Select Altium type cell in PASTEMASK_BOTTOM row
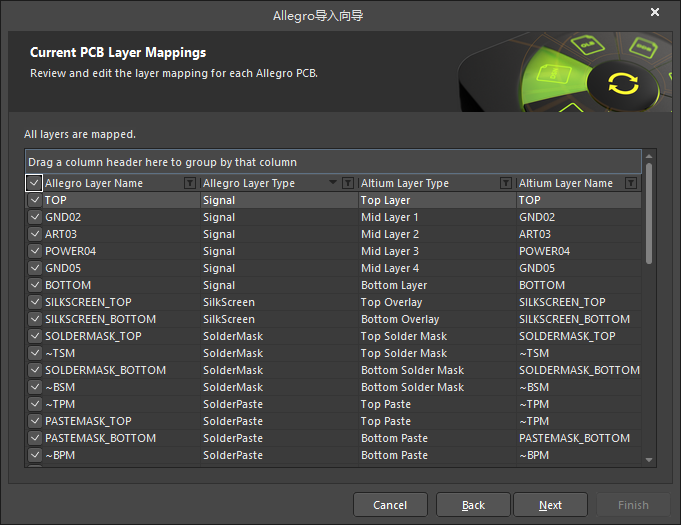 437,438
